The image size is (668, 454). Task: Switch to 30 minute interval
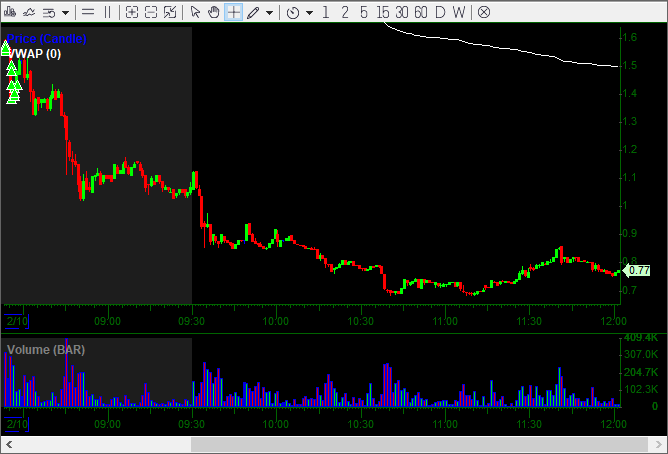(401, 12)
